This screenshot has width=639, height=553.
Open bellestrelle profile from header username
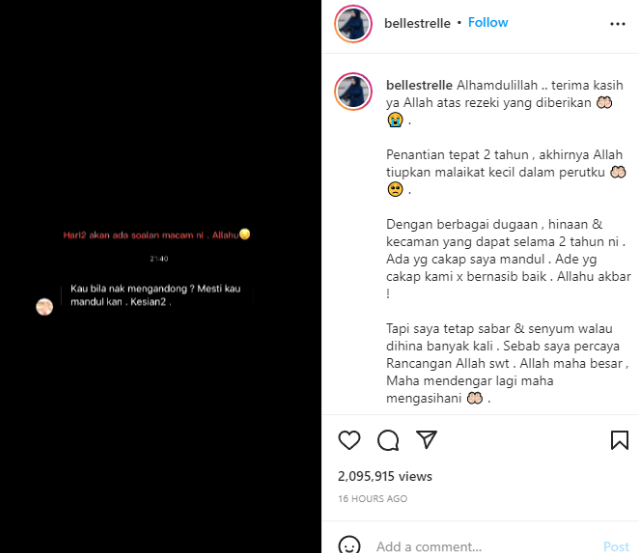[417, 23]
